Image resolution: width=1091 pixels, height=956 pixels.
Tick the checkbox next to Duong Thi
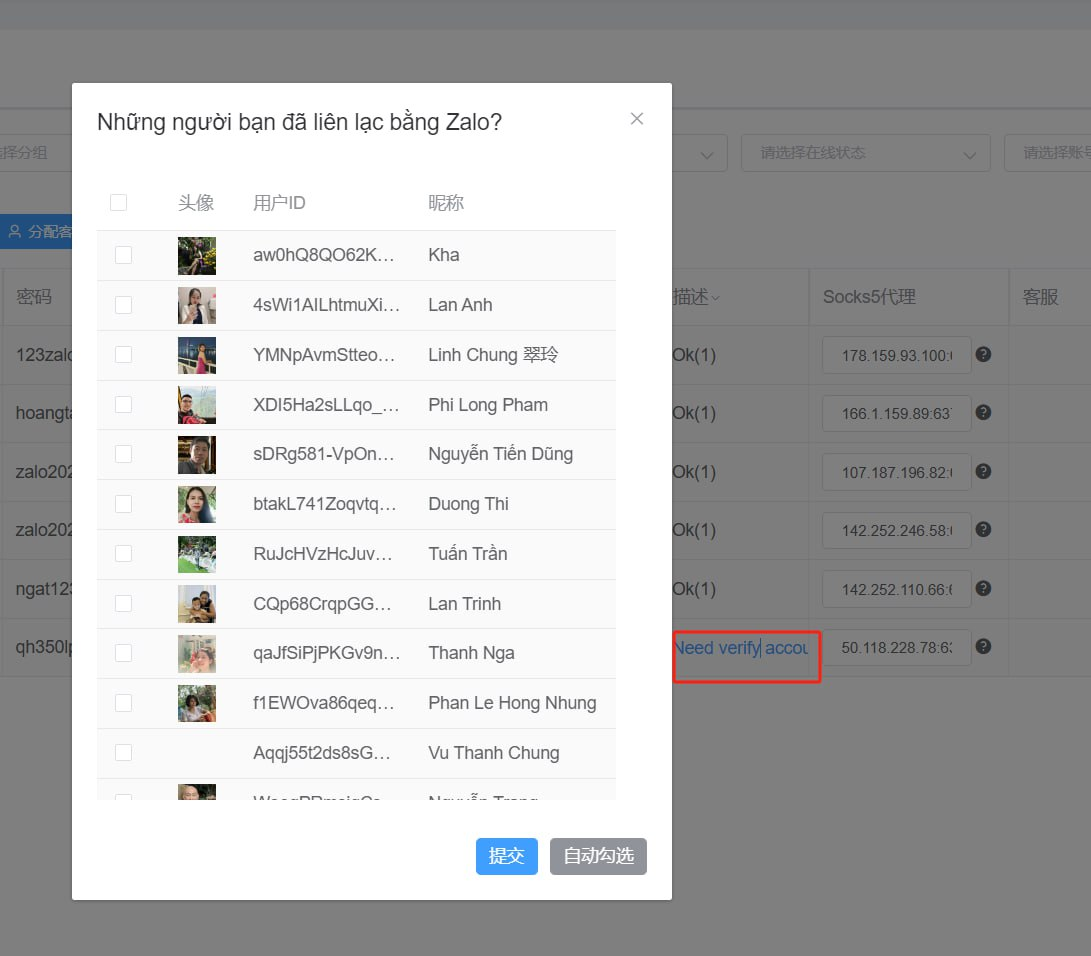[x=123, y=504]
